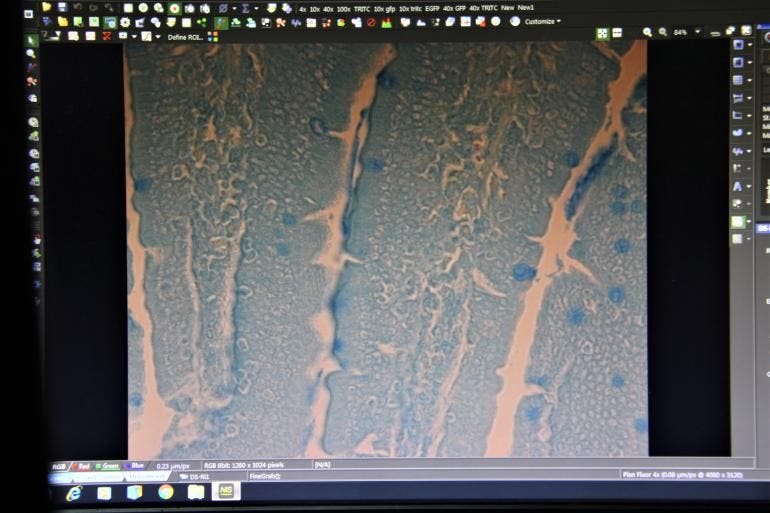Click the text annotation 'A' tool
This screenshot has width=770, height=513.
point(738,186)
